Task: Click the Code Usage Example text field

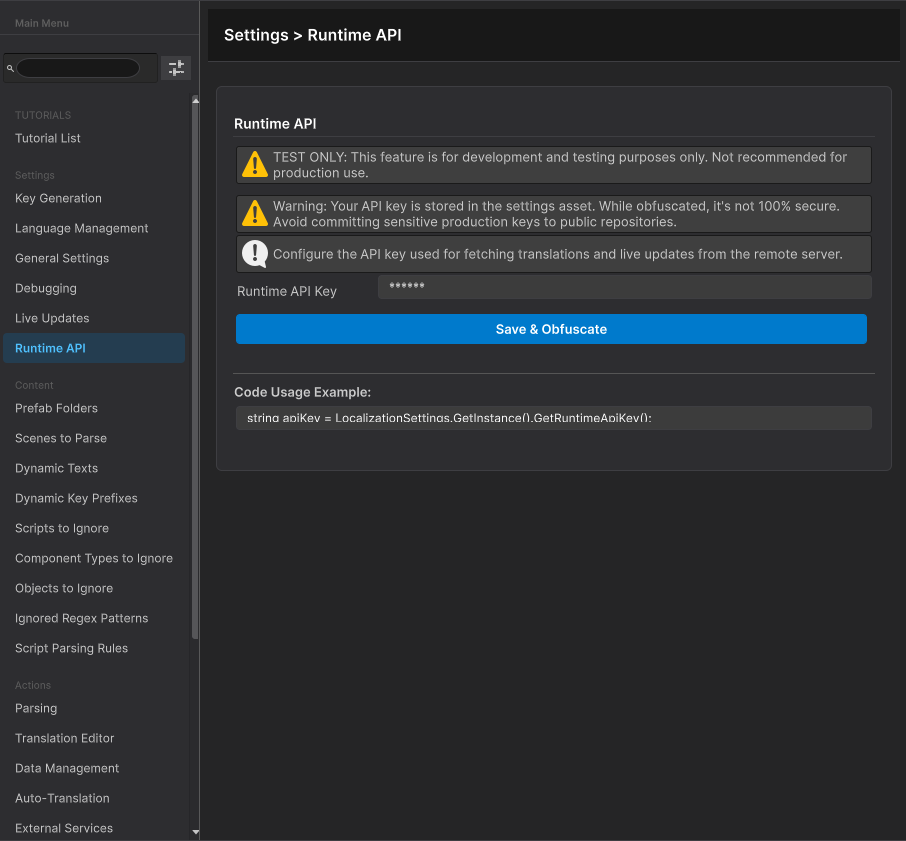Action: click(x=553, y=418)
